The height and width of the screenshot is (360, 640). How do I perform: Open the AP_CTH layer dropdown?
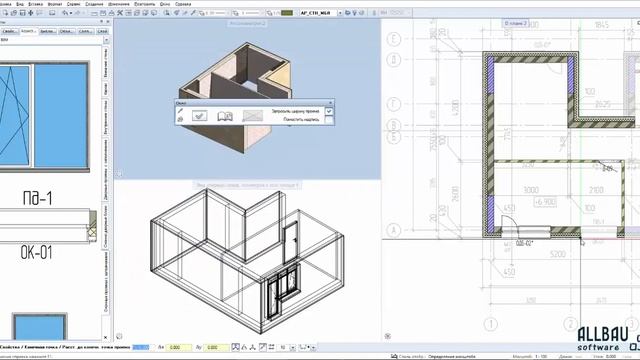click(340, 13)
